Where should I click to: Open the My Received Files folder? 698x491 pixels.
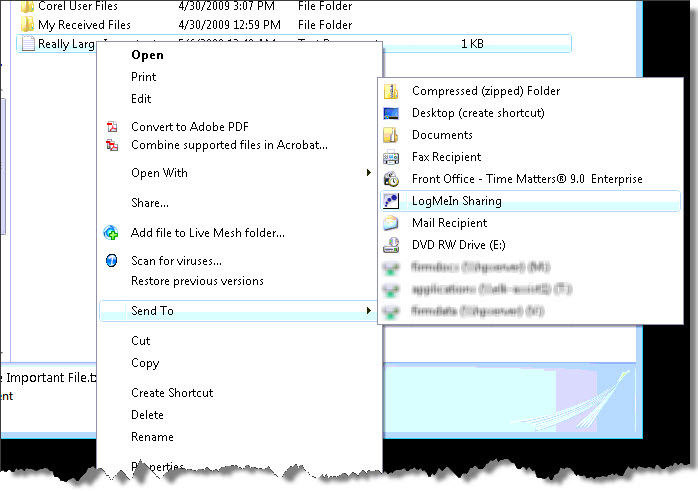tap(84, 24)
